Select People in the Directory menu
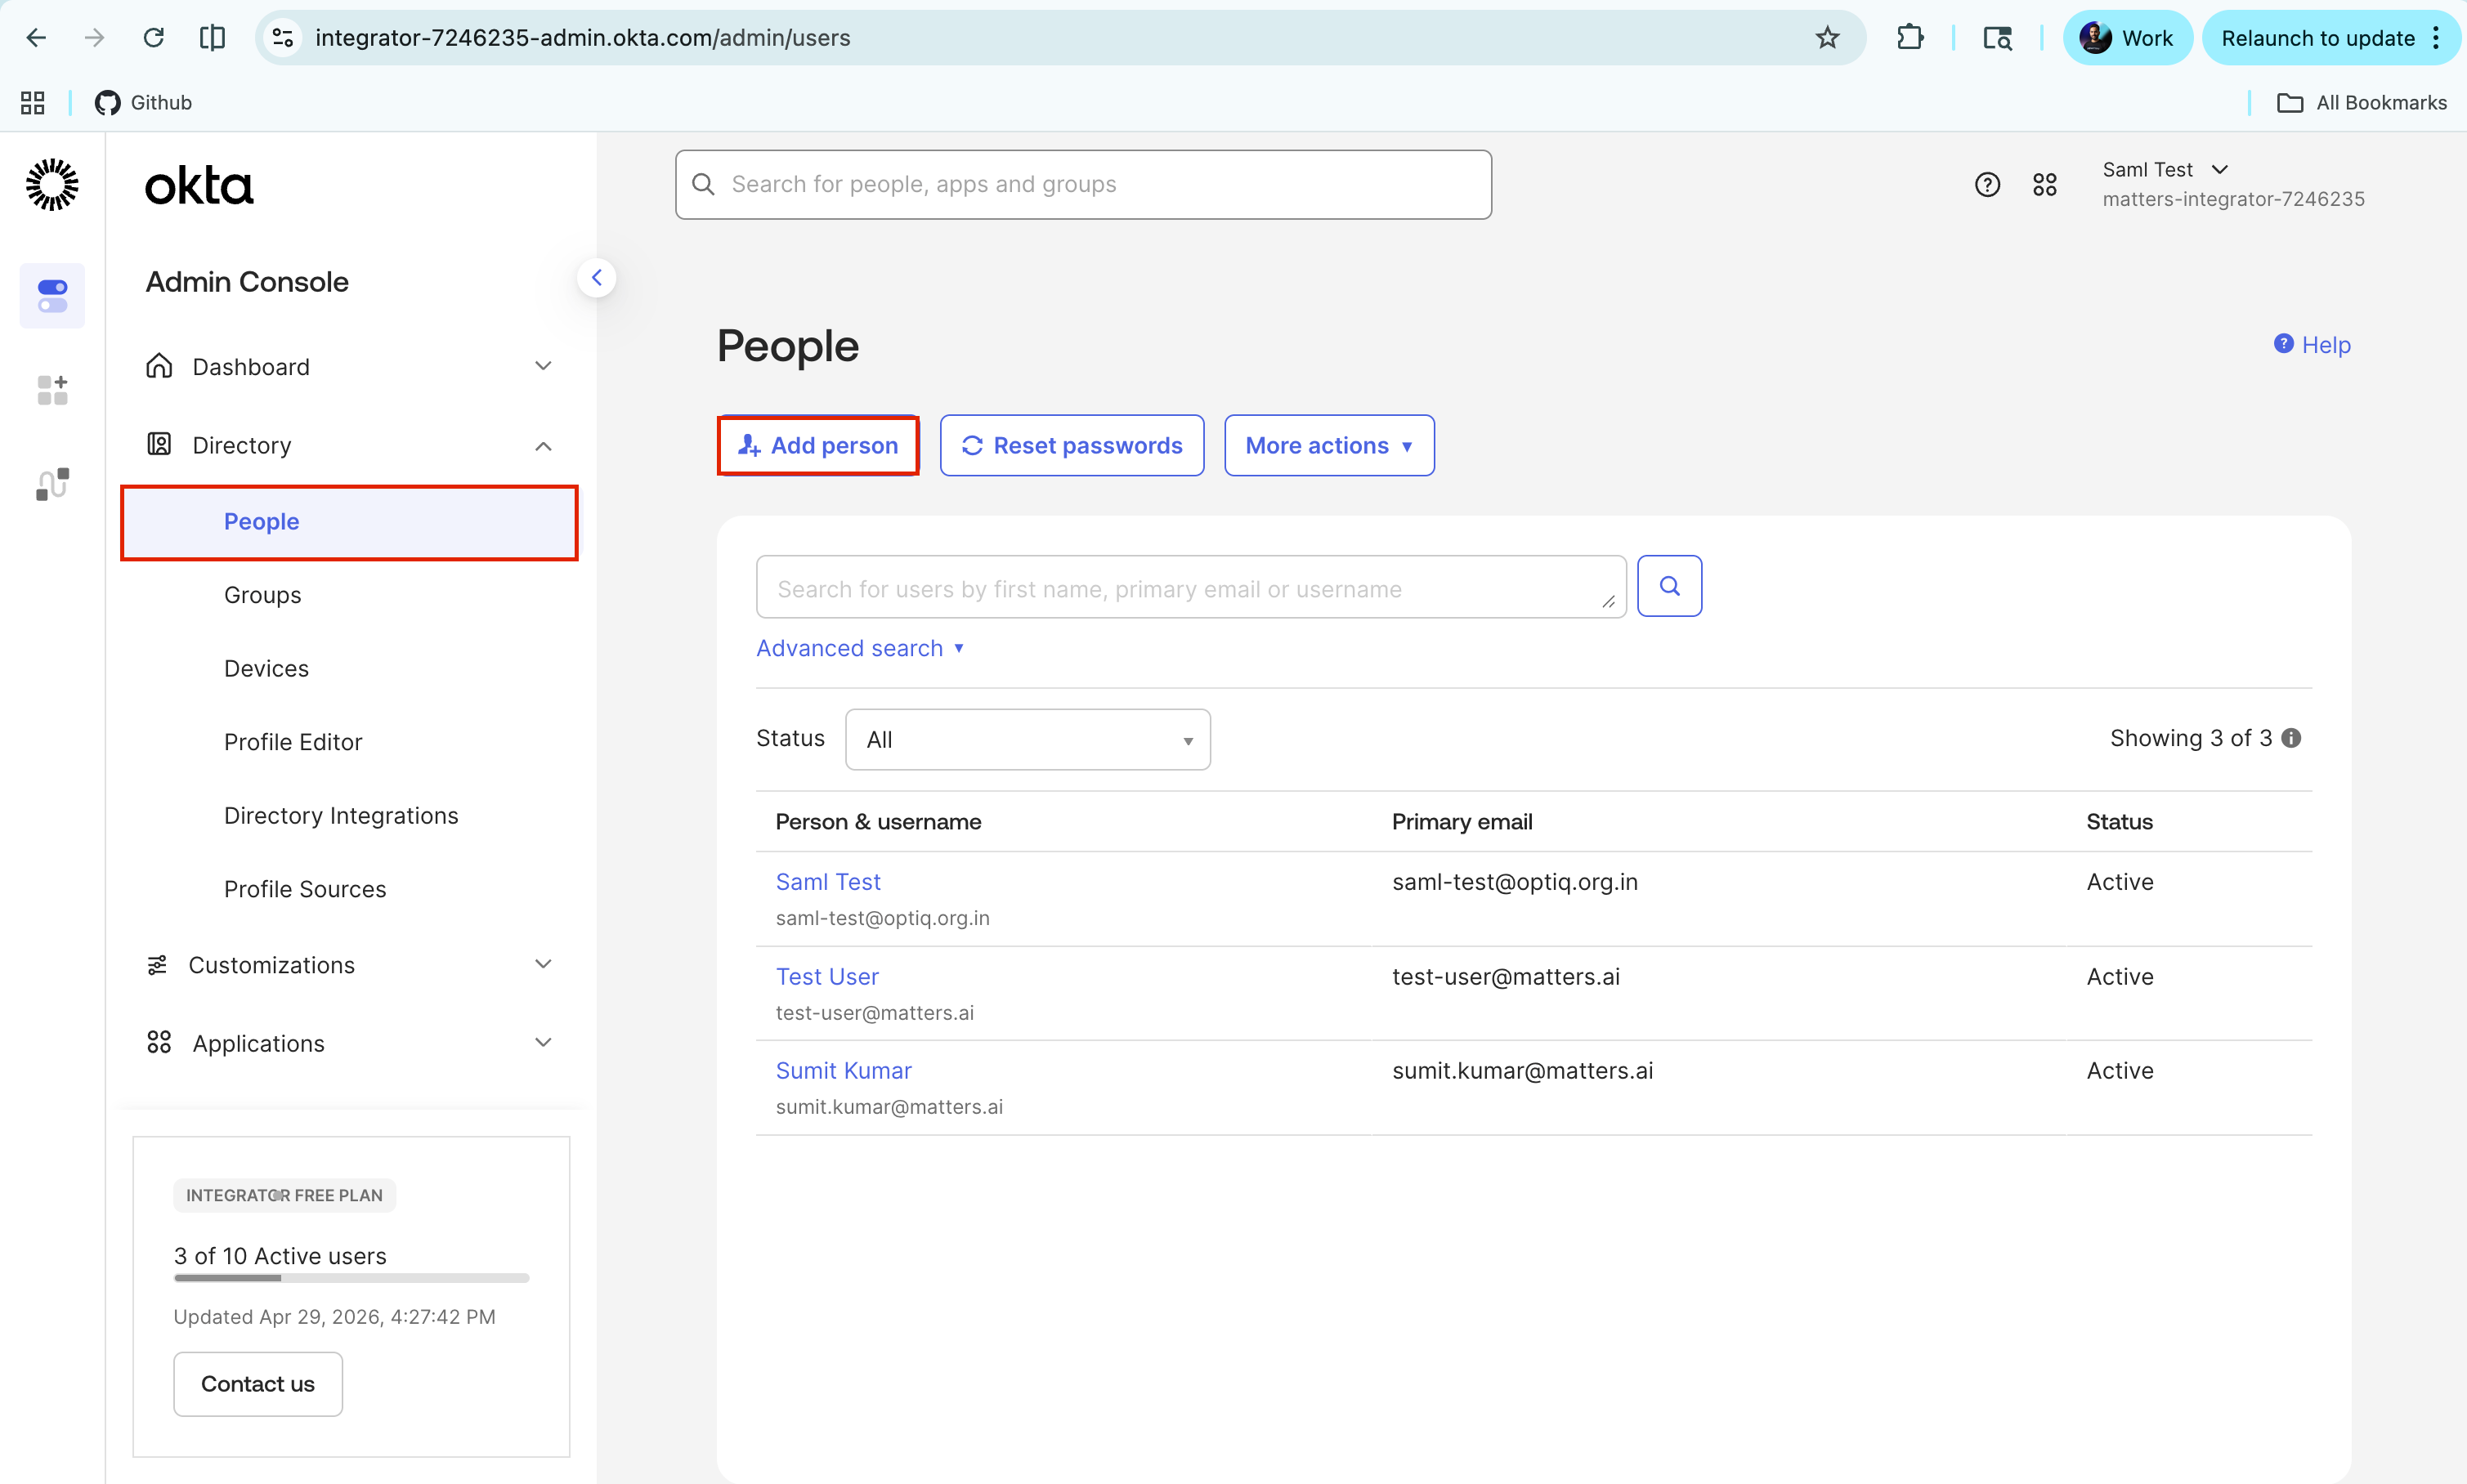 349,522
